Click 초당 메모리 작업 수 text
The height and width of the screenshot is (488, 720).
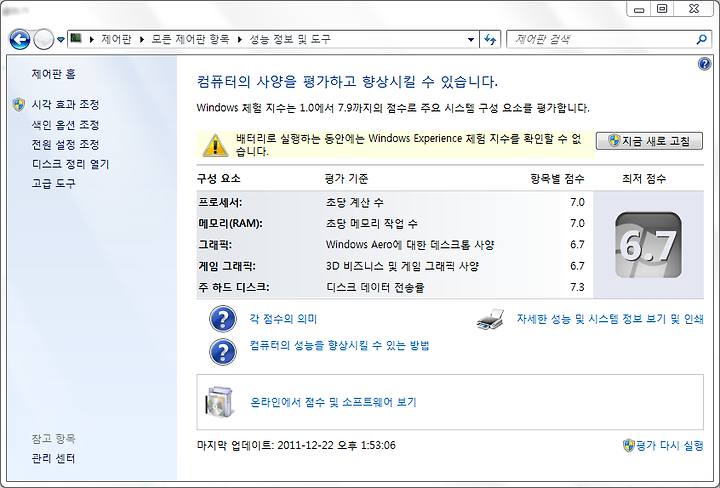[371, 224]
